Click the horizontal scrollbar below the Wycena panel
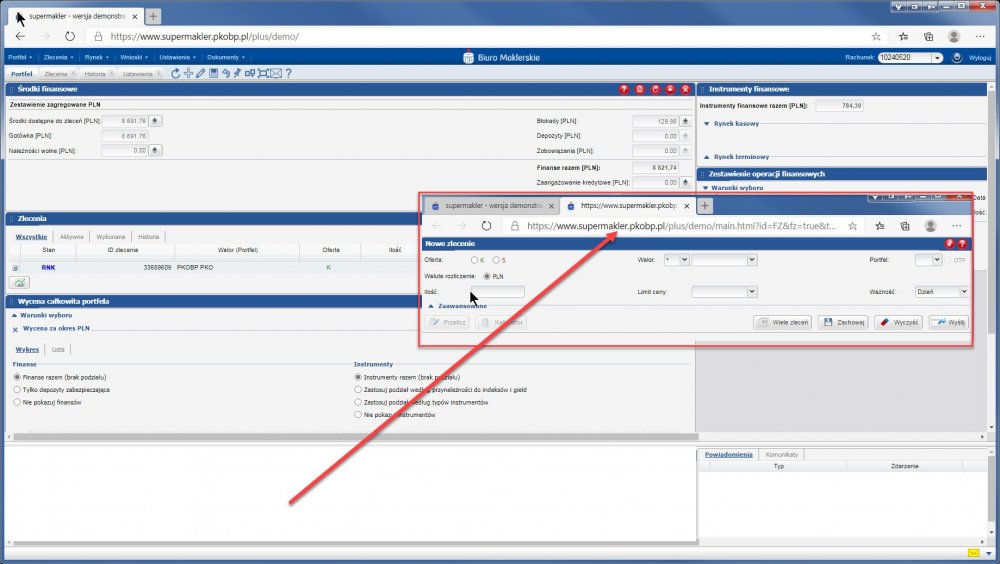Image resolution: width=1000 pixels, height=564 pixels. [x=355, y=437]
